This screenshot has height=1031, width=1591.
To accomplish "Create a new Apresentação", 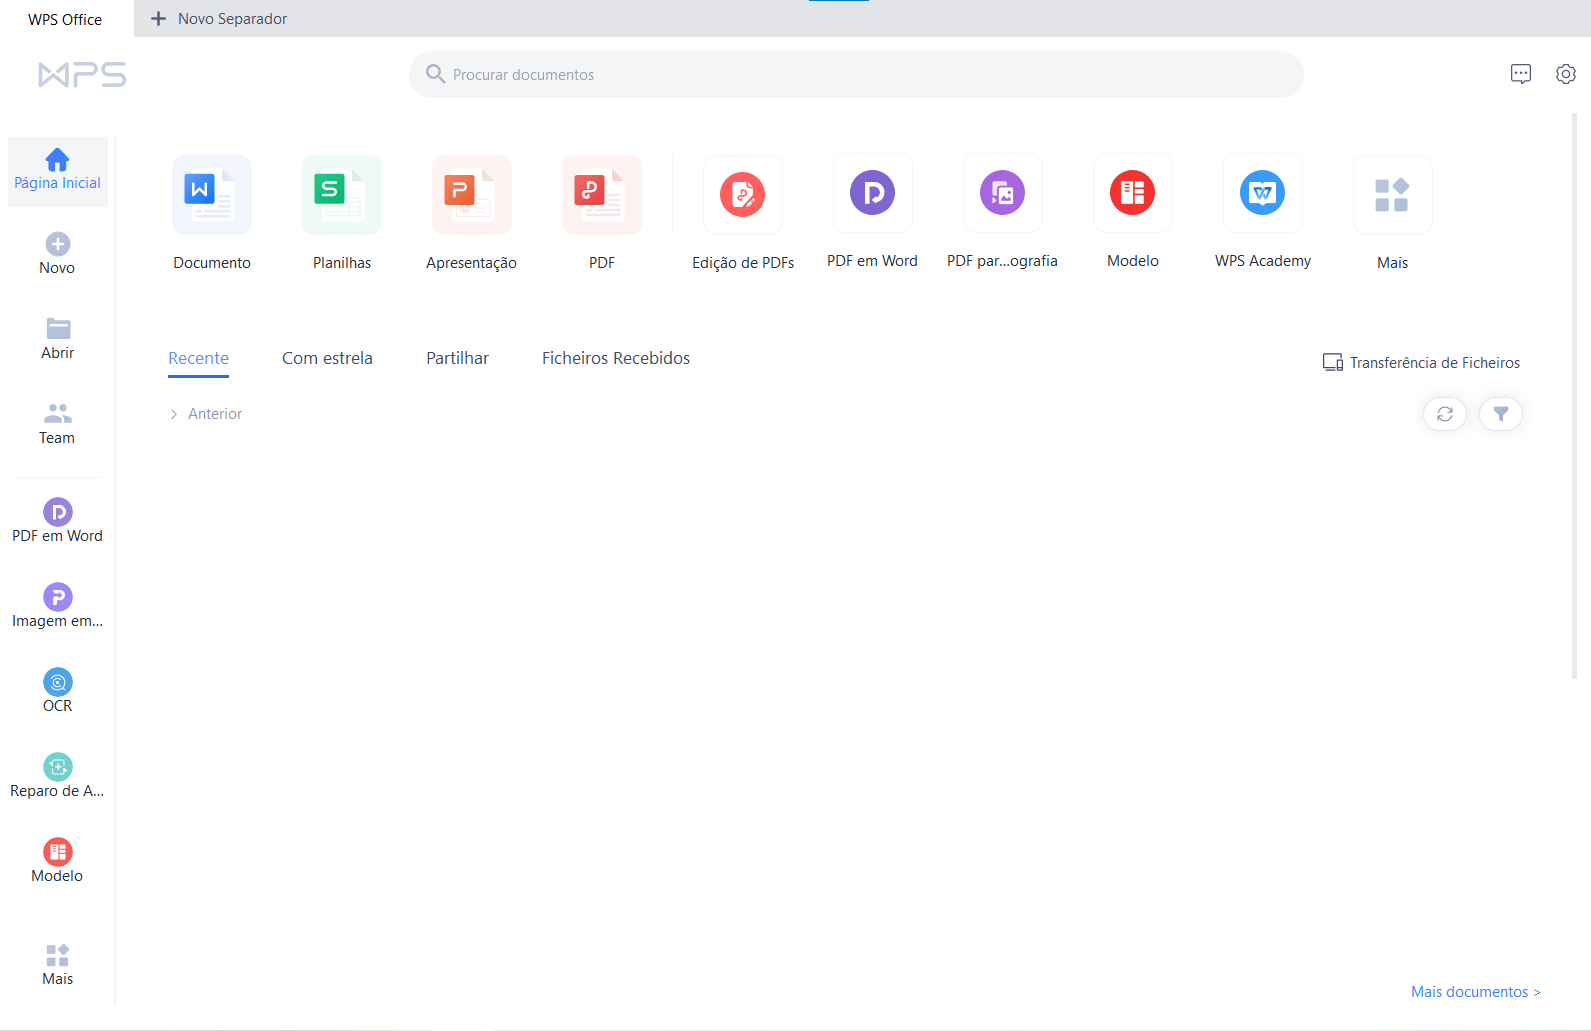I will [x=472, y=195].
